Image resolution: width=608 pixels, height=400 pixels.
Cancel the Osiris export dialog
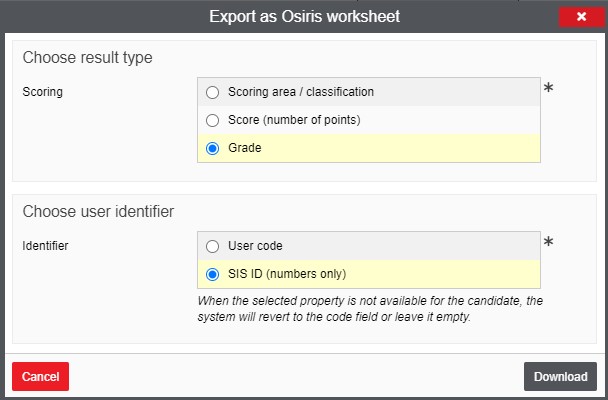coord(40,376)
